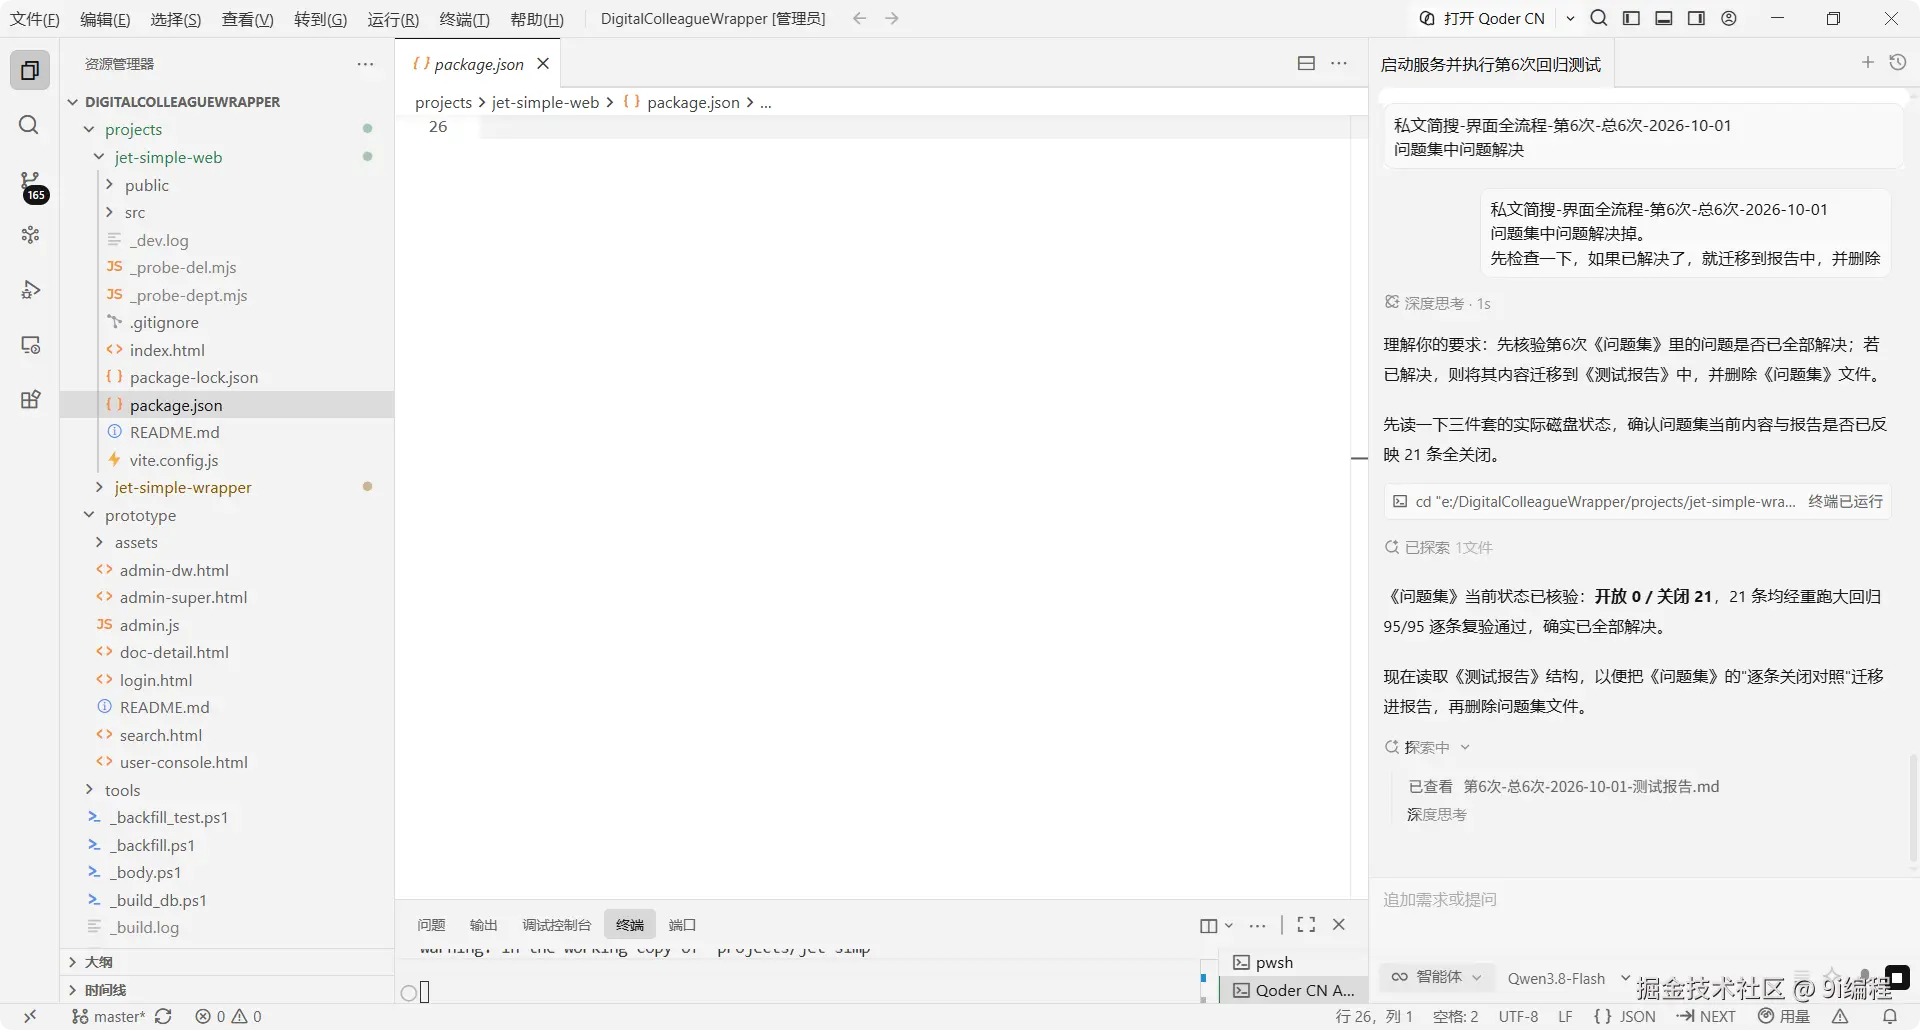Click the sync changes icon beside master
Viewport: 1920px width, 1030px height.
pyautogui.click(x=163, y=1016)
